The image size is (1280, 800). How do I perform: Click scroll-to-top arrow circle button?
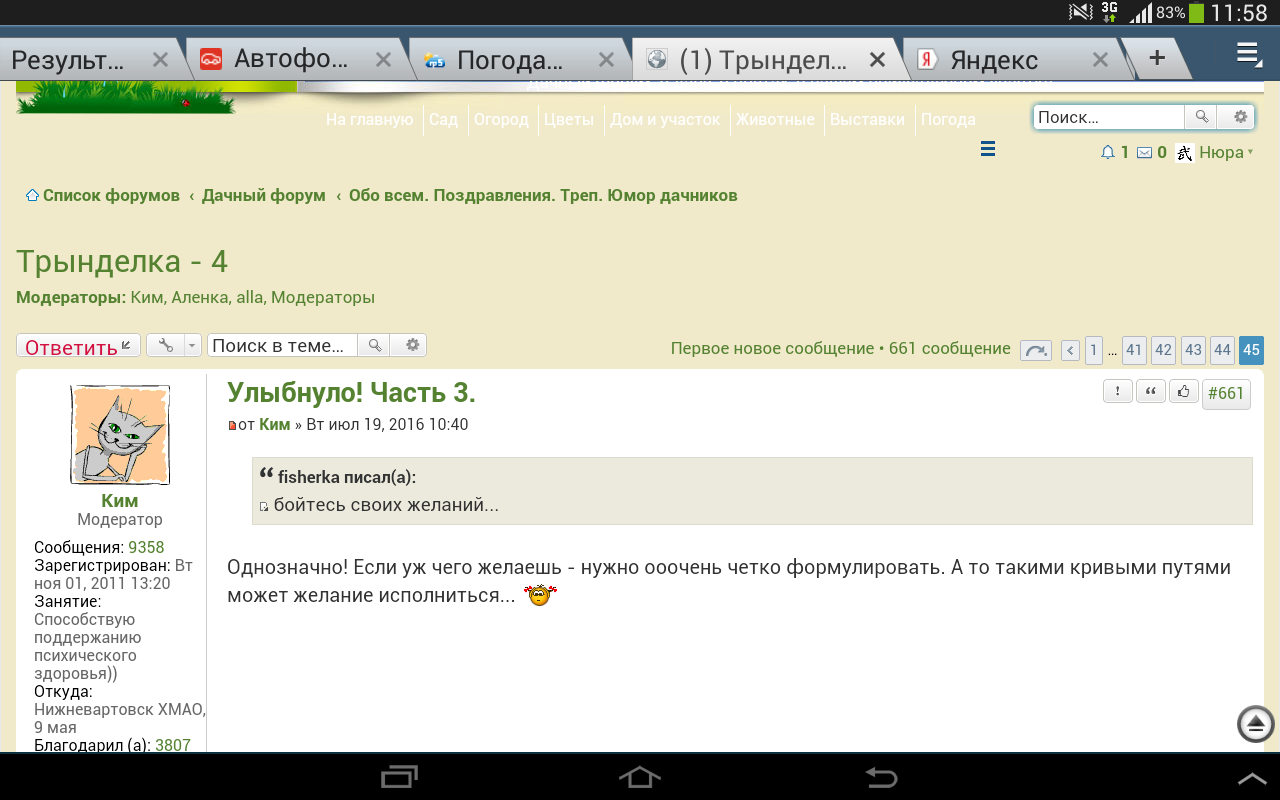(x=1256, y=724)
